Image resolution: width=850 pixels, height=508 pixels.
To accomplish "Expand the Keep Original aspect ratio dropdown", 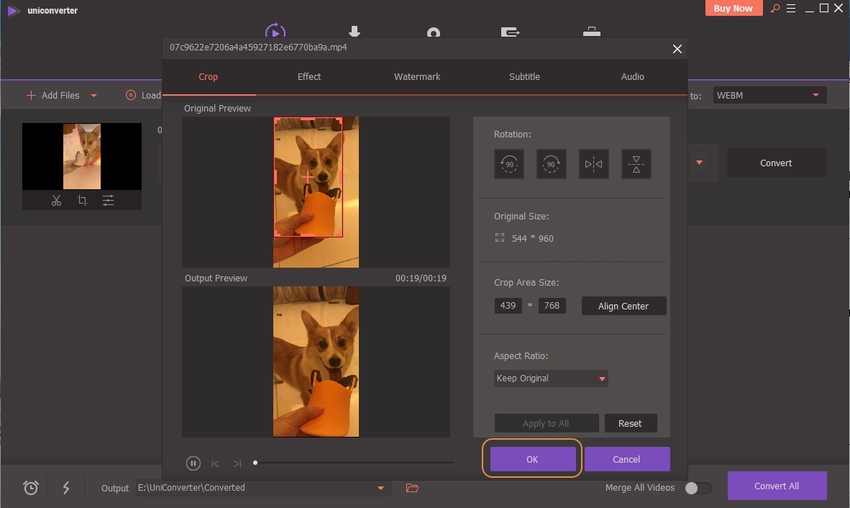I will click(x=551, y=379).
